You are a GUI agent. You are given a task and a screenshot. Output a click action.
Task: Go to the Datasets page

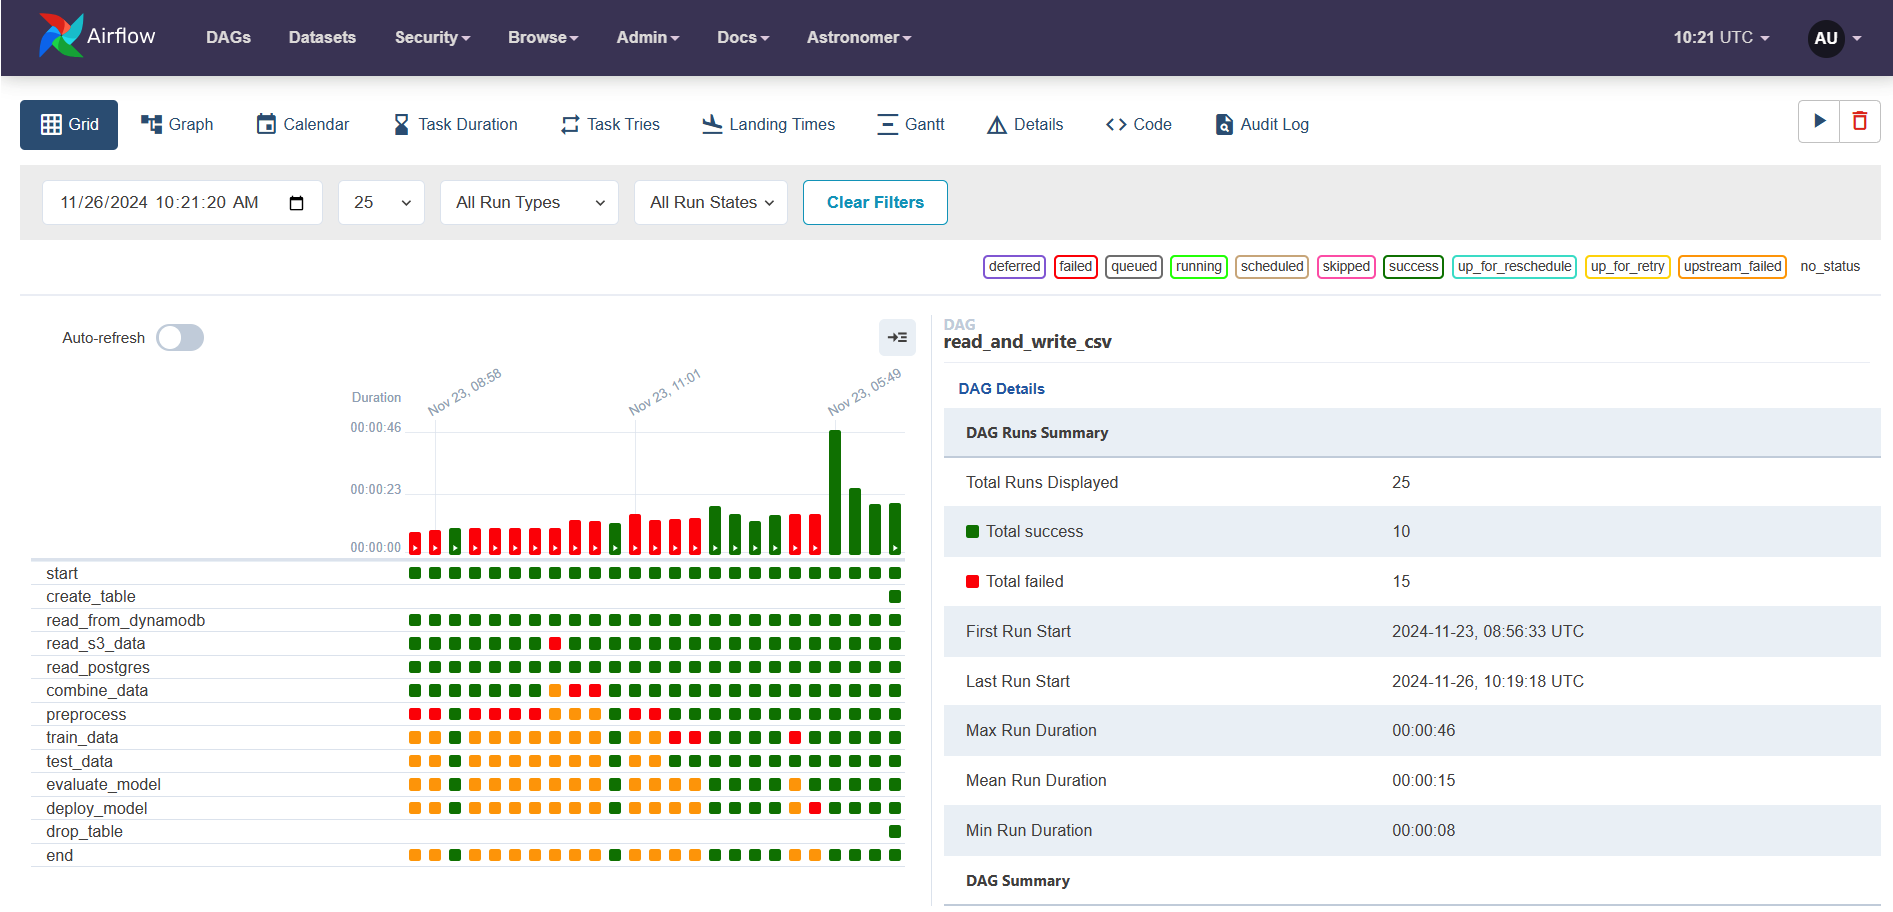tap(322, 38)
